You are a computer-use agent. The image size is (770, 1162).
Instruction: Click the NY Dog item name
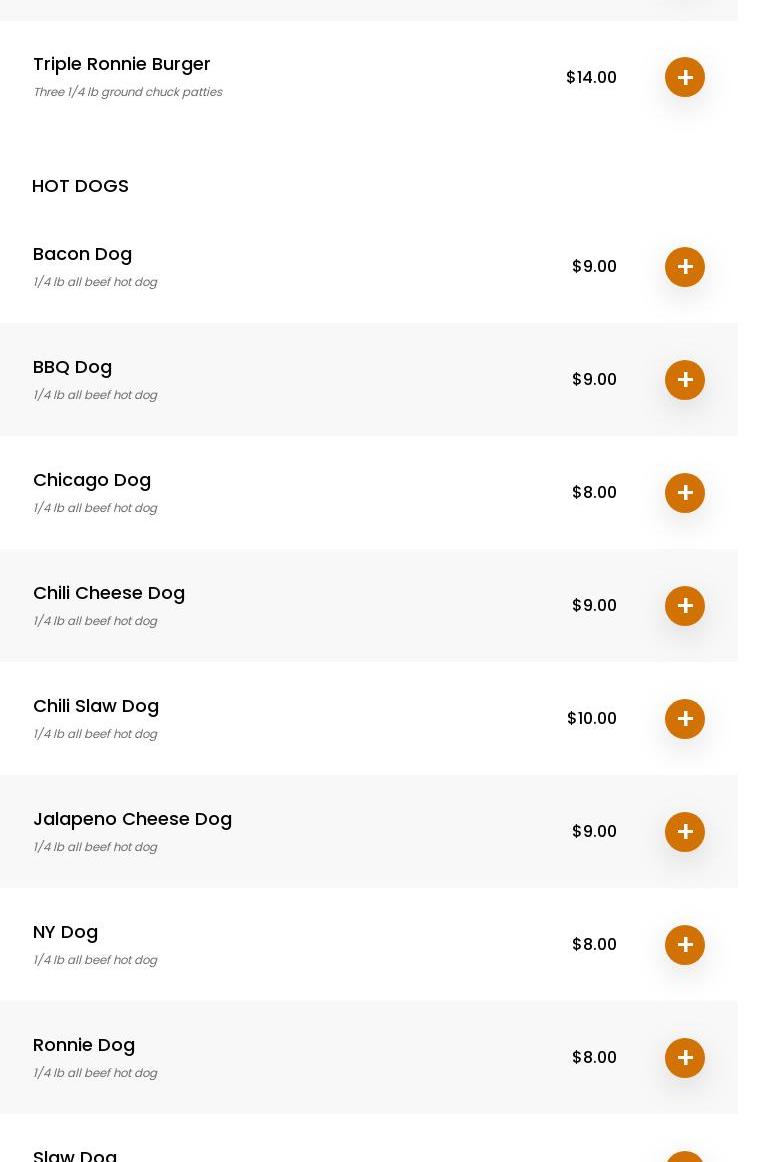65,932
